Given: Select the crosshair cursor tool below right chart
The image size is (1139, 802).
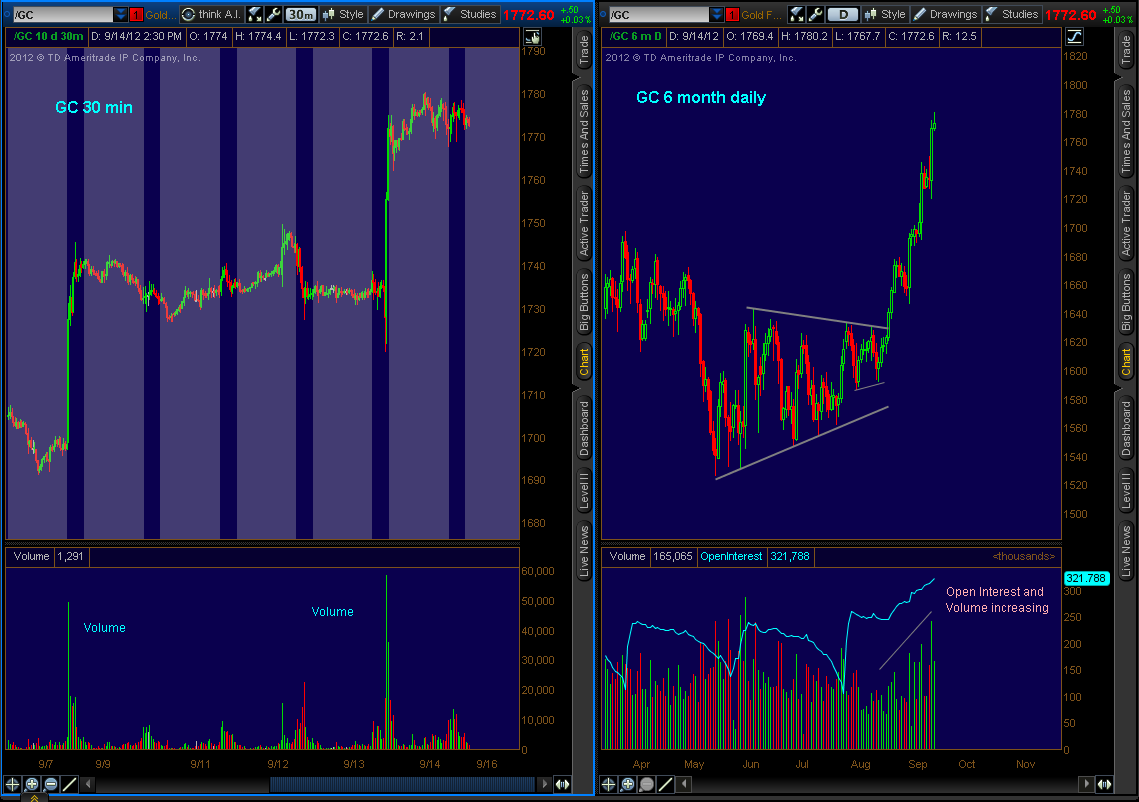Looking at the screenshot, I should pyautogui.click(x=609, y=784).
